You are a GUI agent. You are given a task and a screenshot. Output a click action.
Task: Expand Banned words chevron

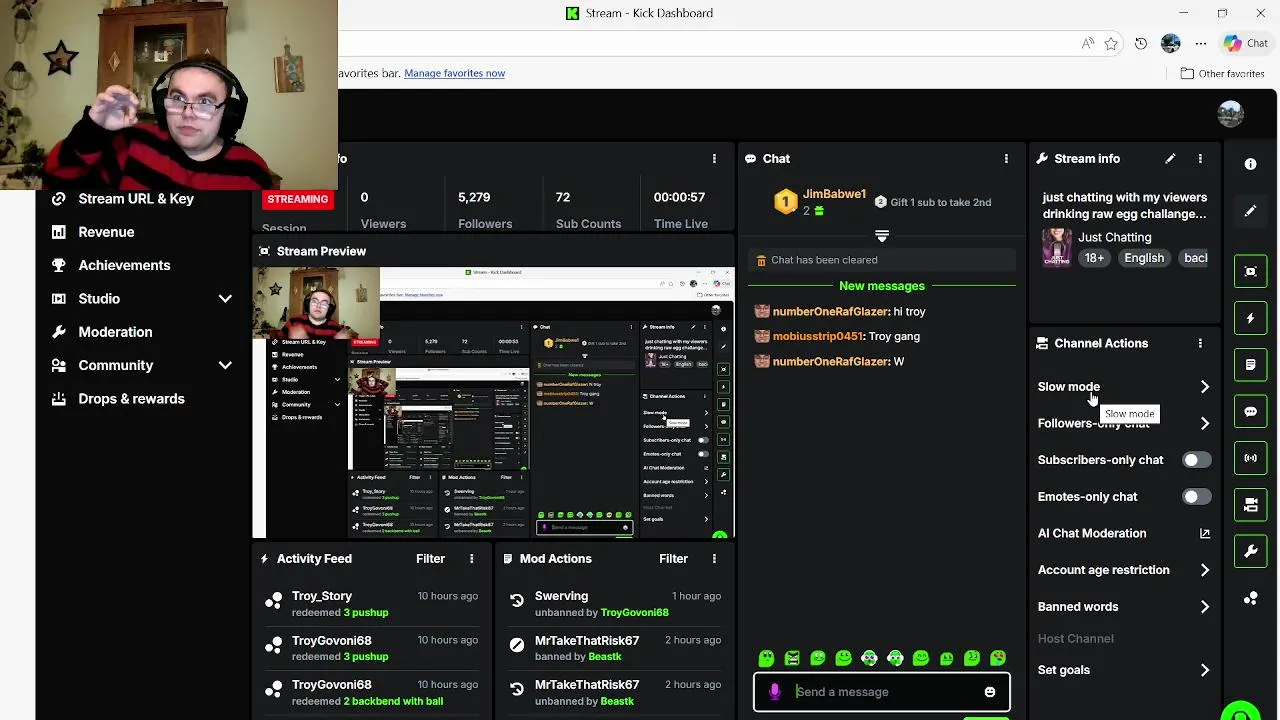pyautogui.click(x=1204, y=607)
